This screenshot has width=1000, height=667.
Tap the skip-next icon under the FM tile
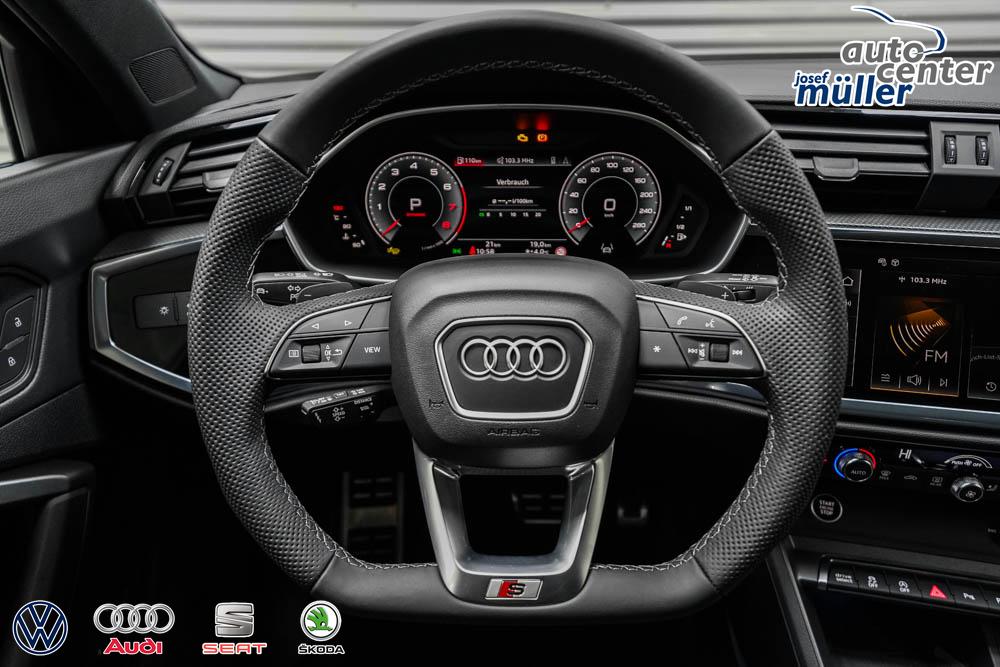943,382
